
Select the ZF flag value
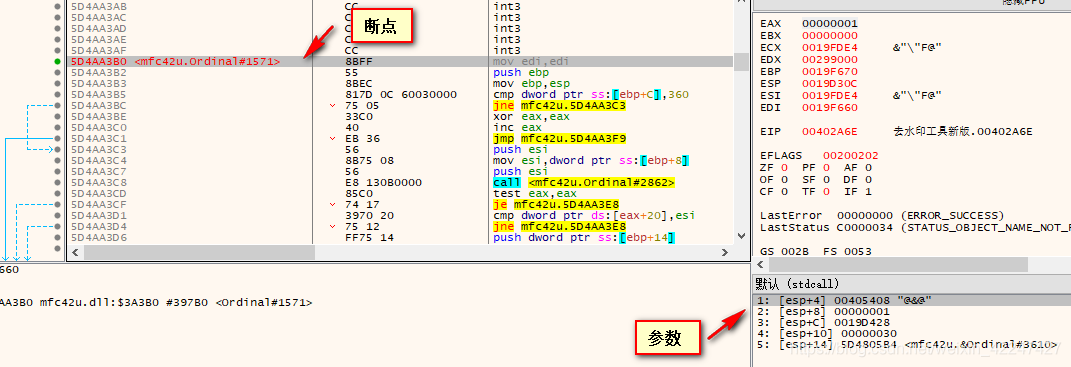785,167
